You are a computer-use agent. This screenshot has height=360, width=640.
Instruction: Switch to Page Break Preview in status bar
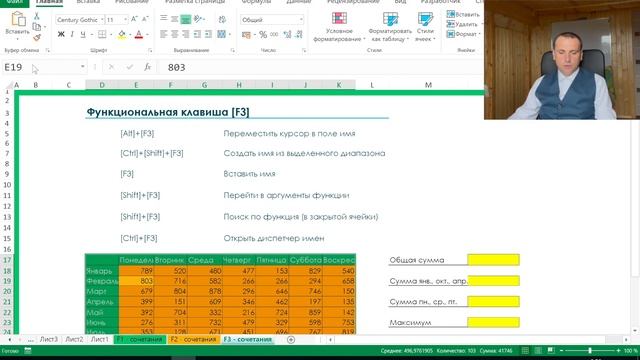[x=551, y=351]
